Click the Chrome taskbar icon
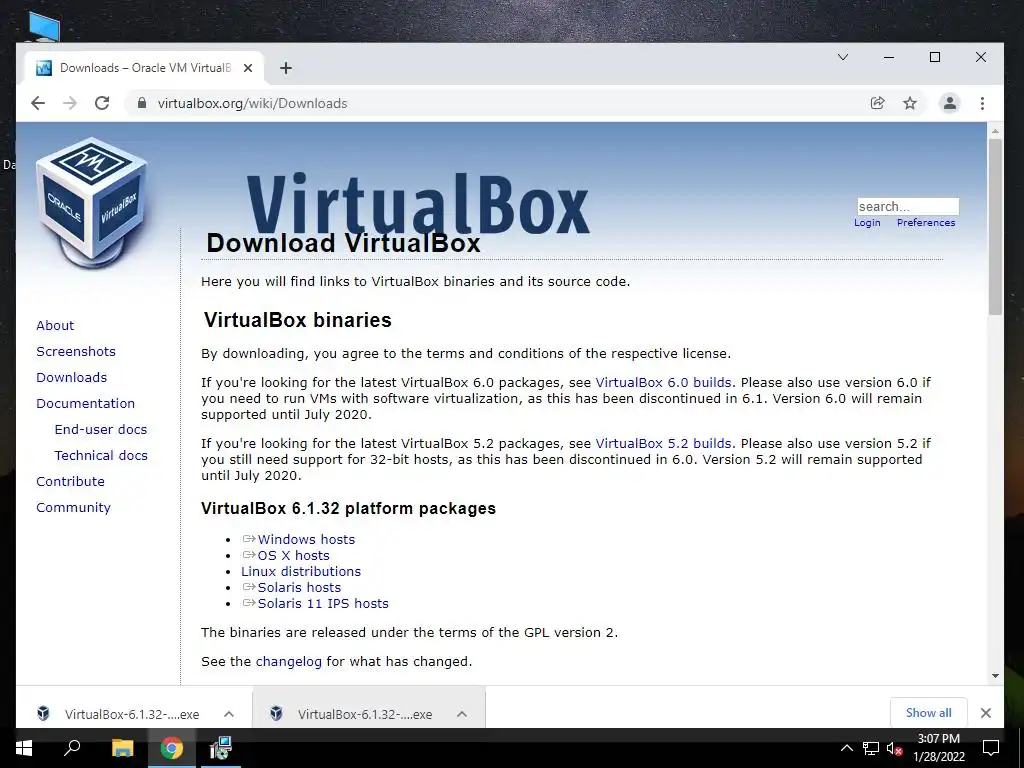This screenshot has width=1024, height=768. (x=172, y=748)
